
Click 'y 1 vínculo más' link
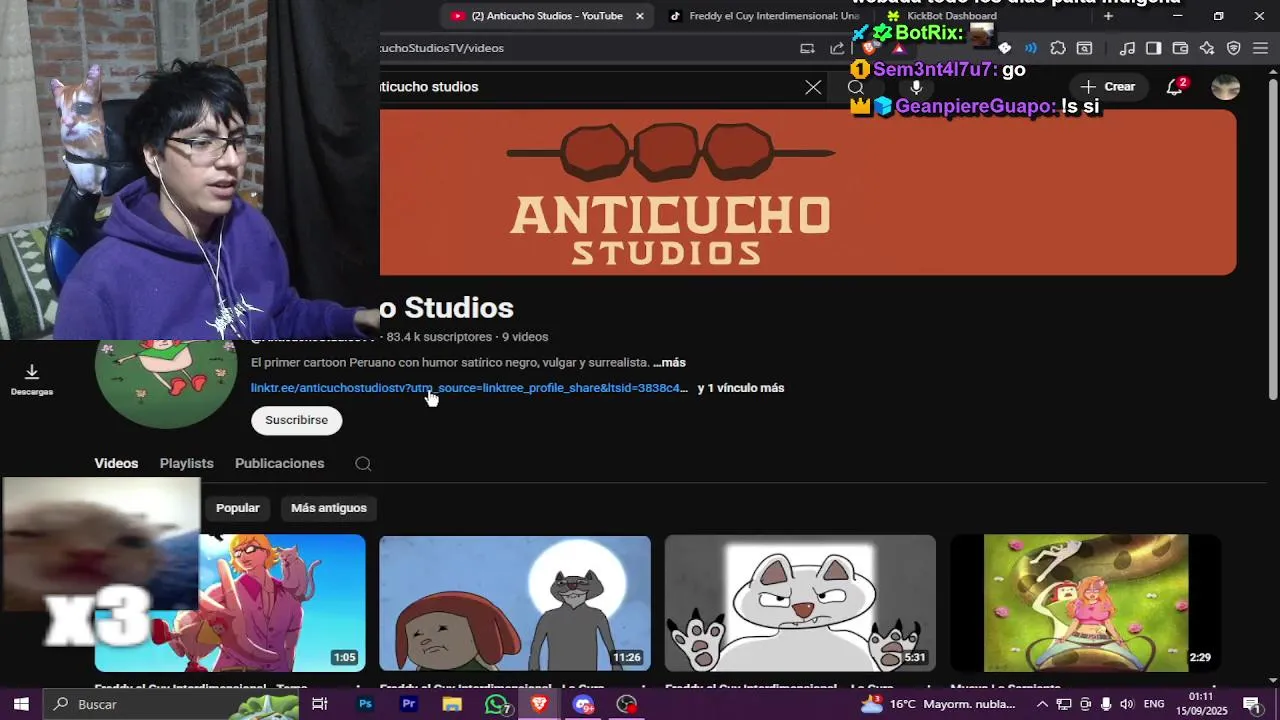pos(741,388)
